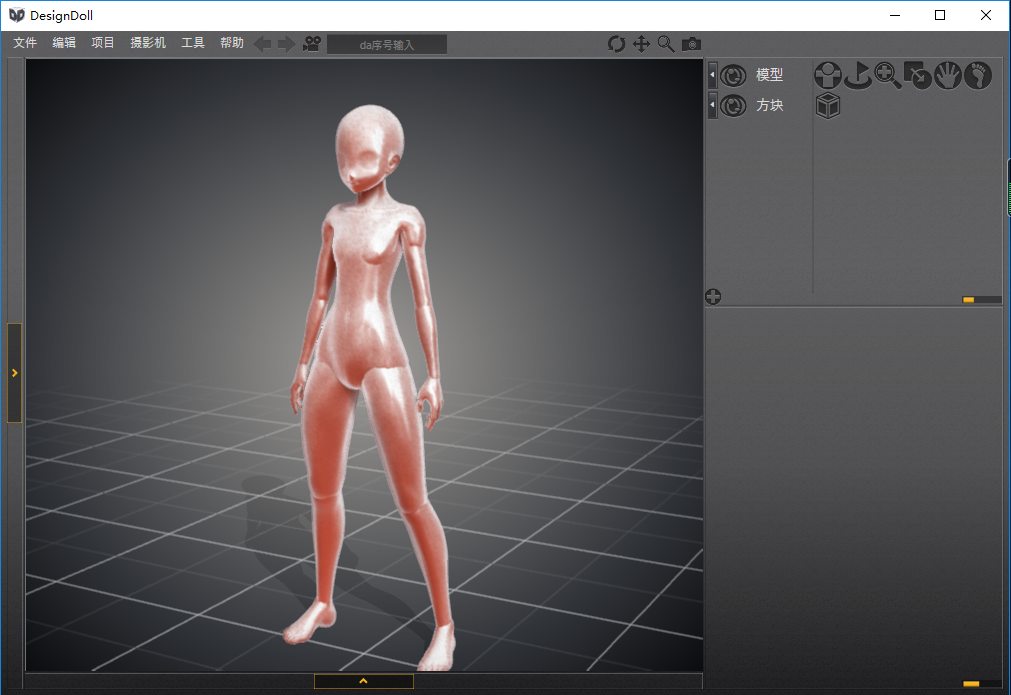Click the video camera icon

point(312,44)
